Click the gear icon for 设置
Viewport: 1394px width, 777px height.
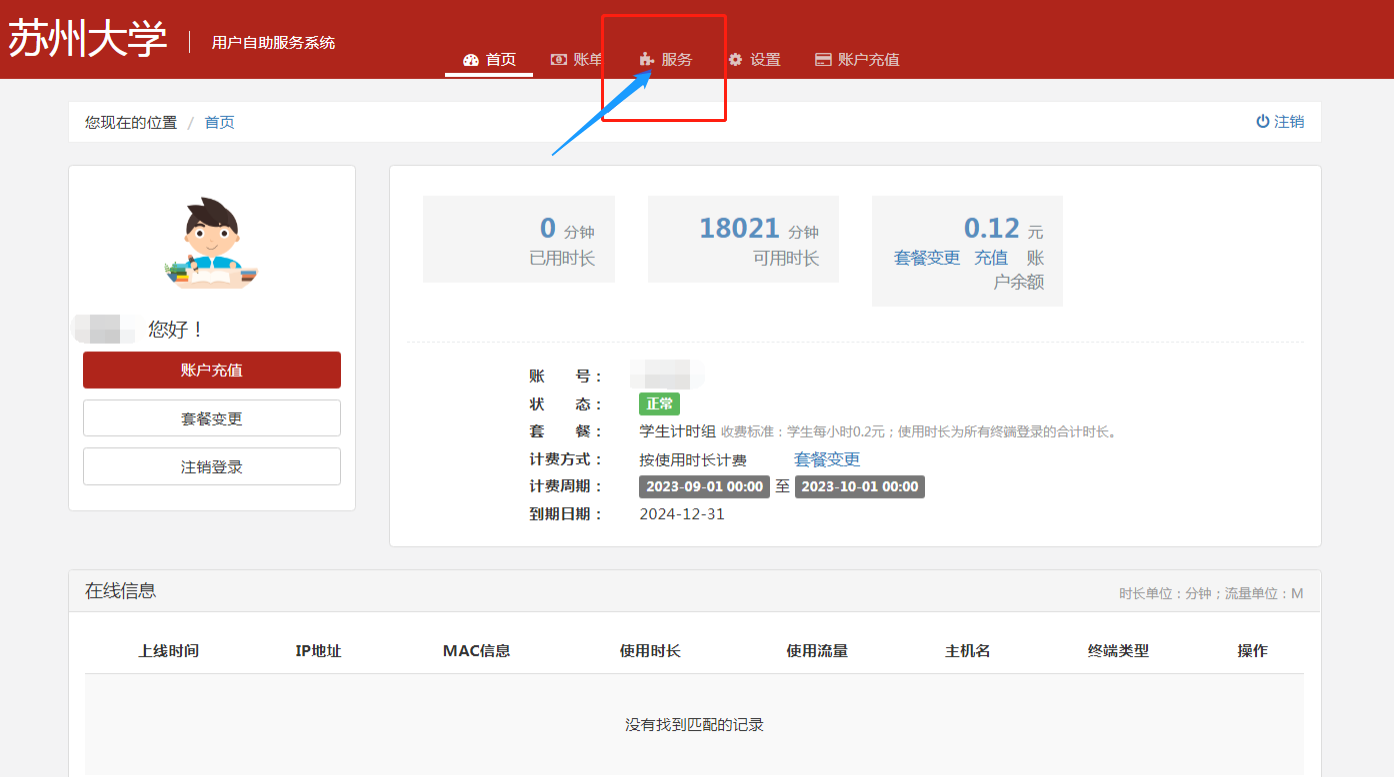coord(736,60)
